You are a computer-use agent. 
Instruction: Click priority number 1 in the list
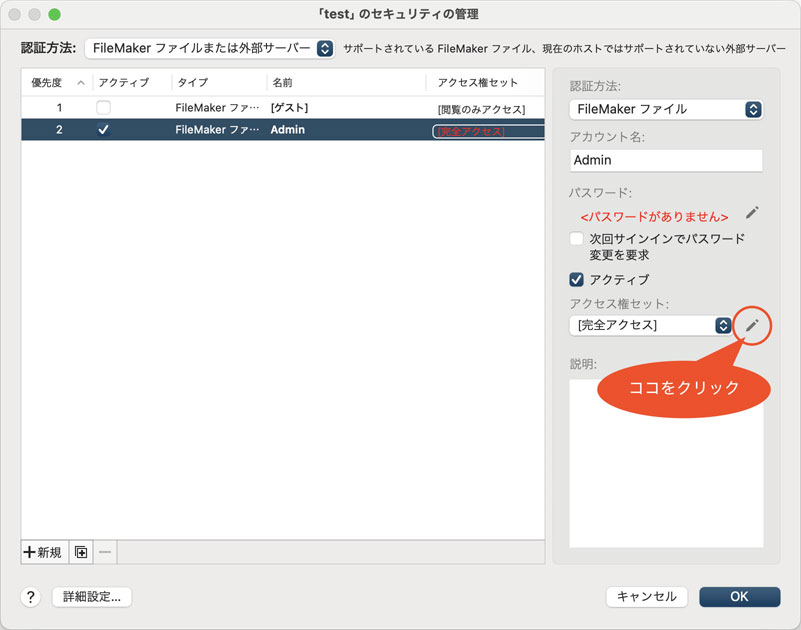click(59, 108)
